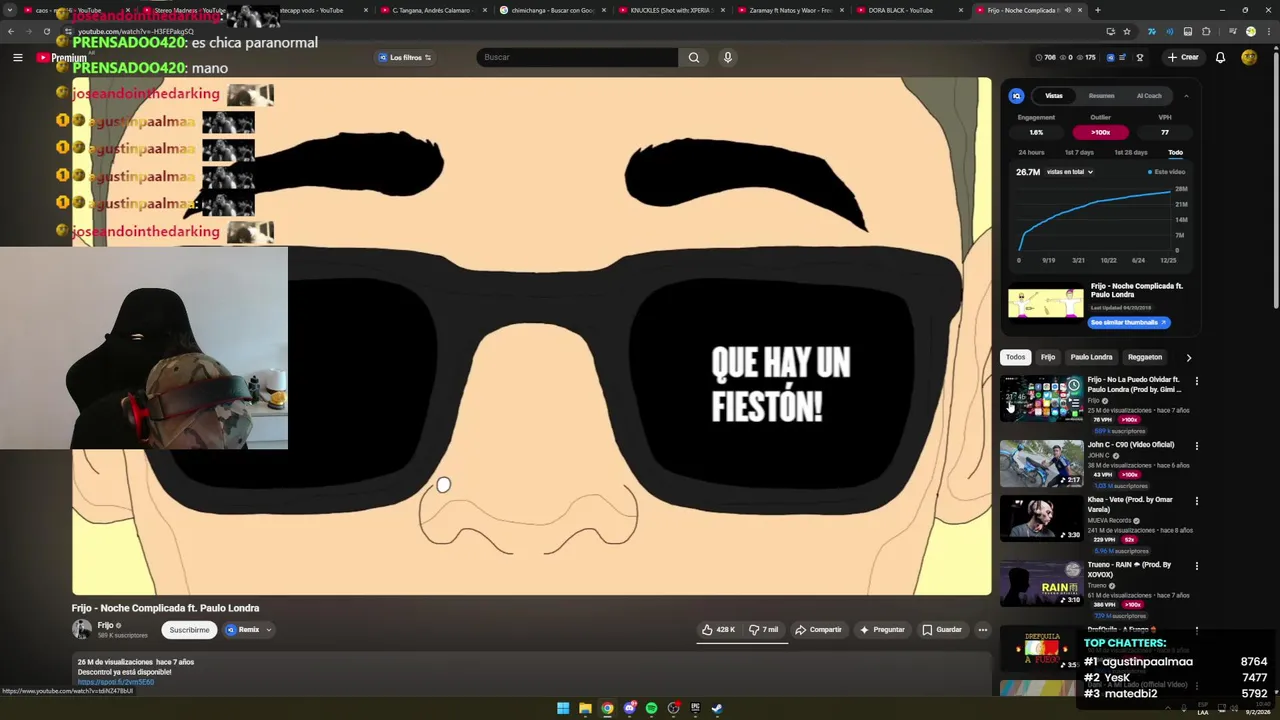Open the vidIQ trophy icon in header

1139,57
